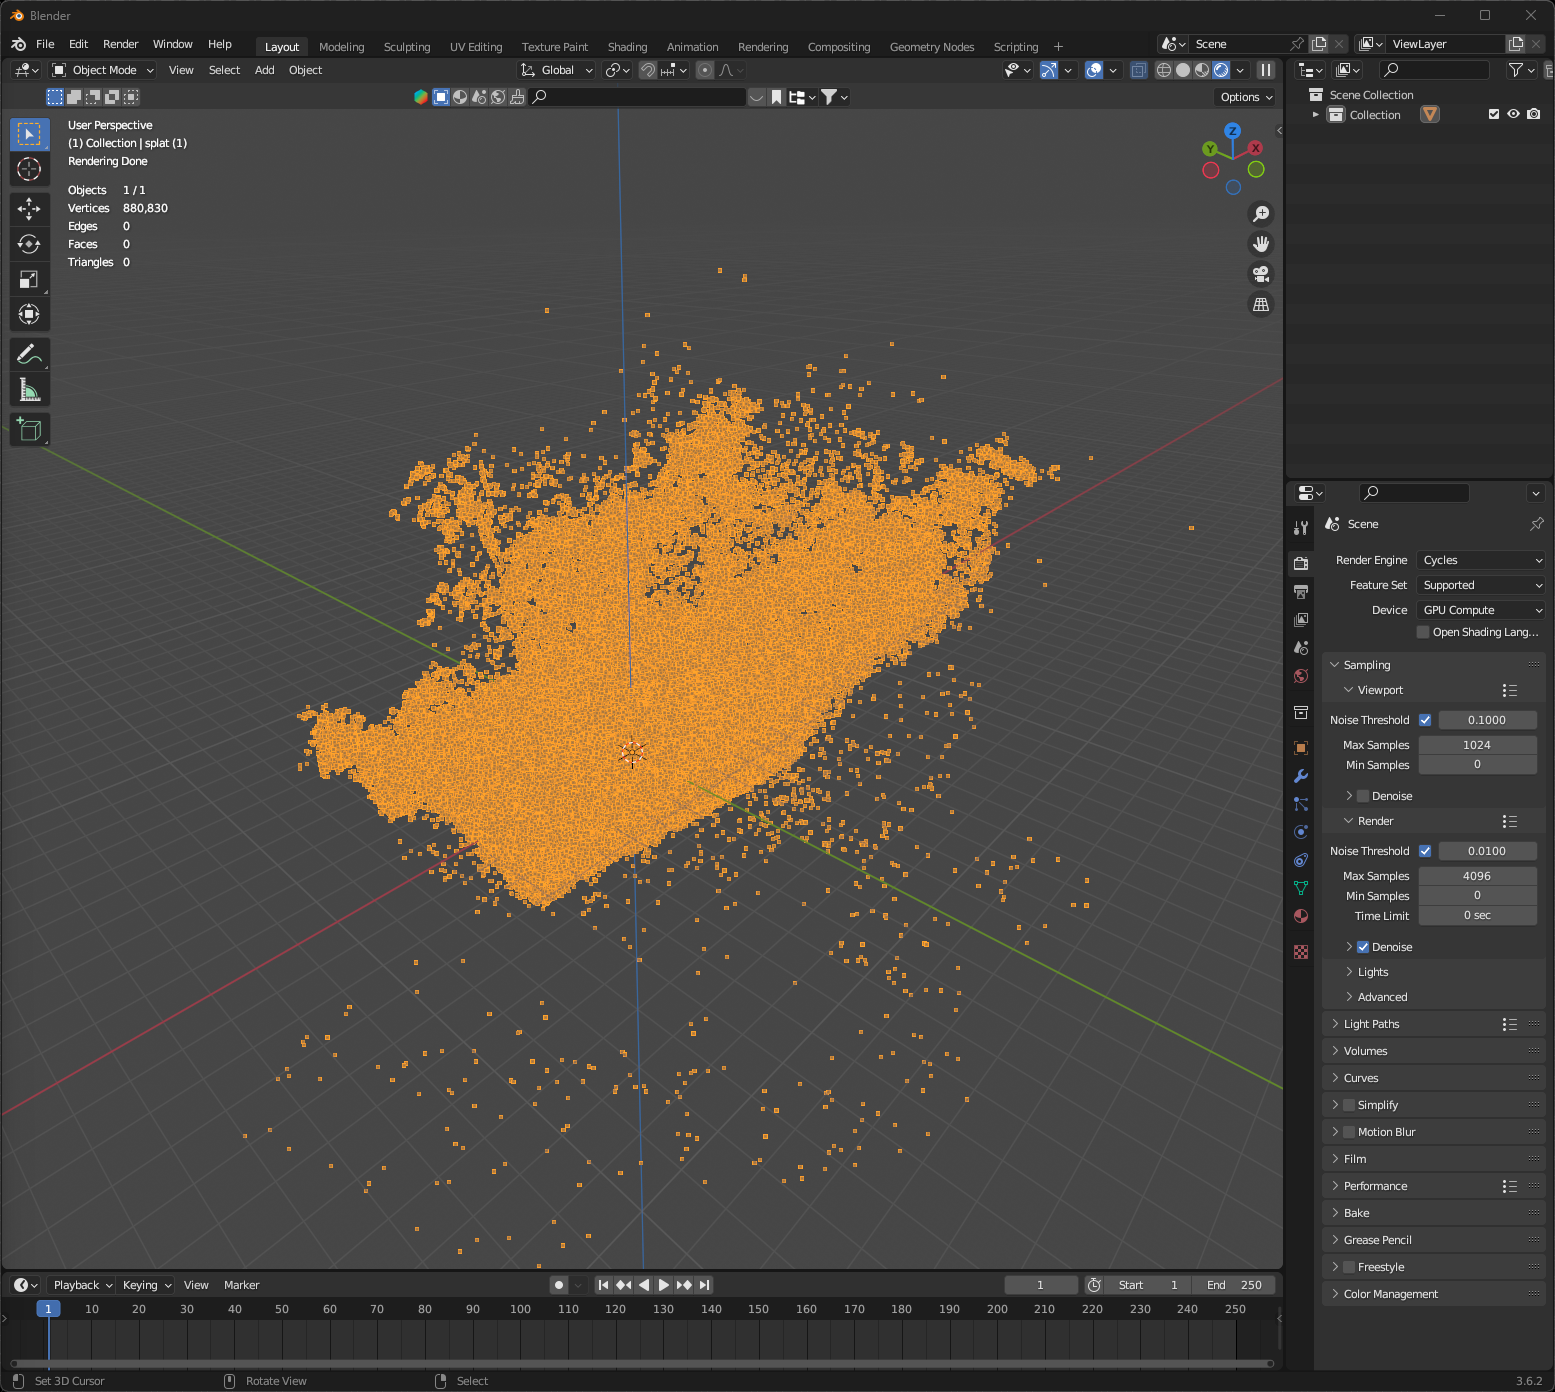Switch to rendered viewport shading
Screen dimensions: 1555x1392
pyautogui.click(x=1221, y=70)
